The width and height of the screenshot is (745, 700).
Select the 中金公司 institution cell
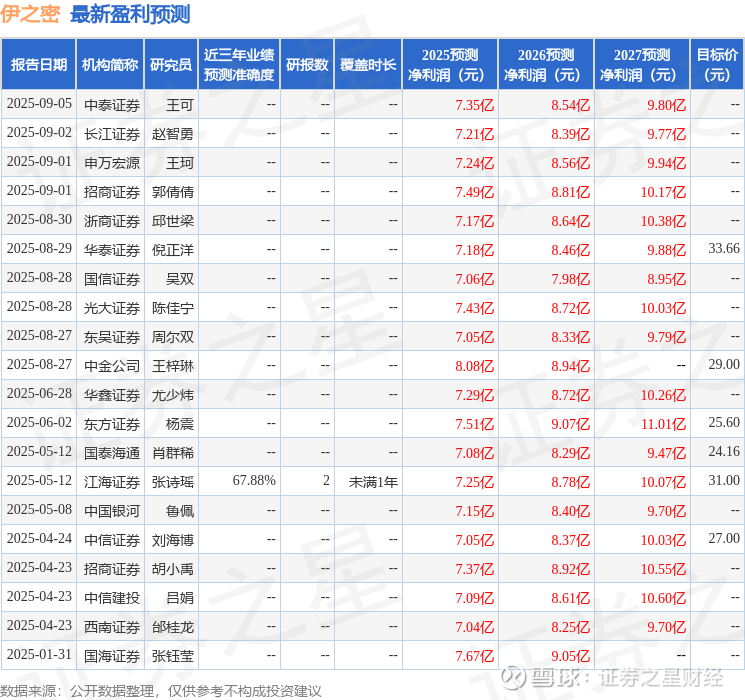point(112,366)
